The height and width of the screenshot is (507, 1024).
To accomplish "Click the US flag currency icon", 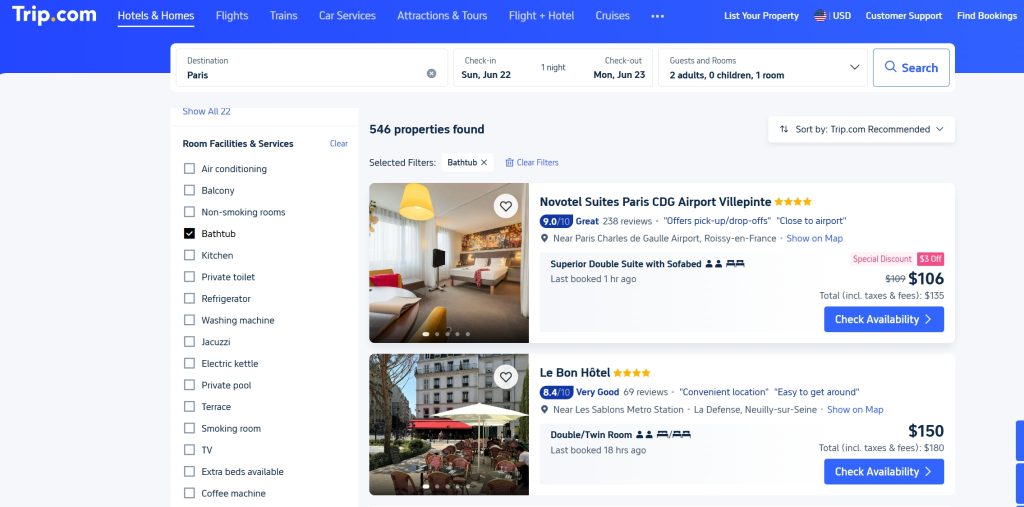I will (820, 16).
